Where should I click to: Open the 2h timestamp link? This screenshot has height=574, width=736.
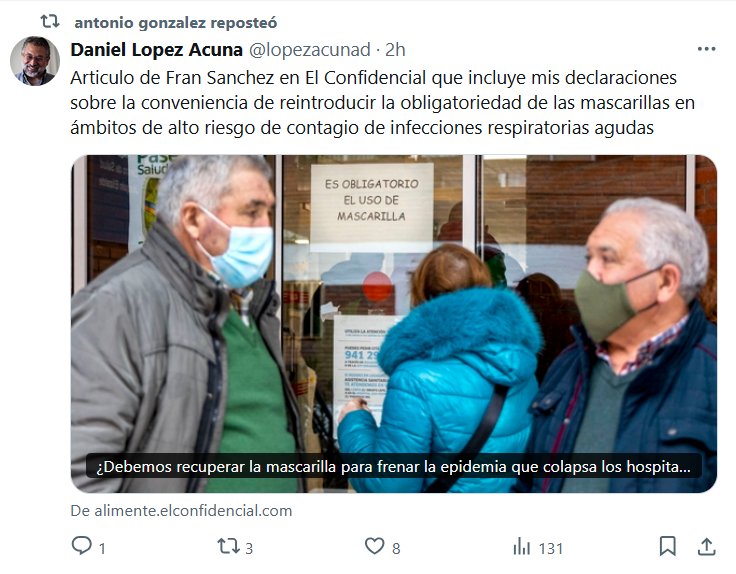(x=395, y=50)
